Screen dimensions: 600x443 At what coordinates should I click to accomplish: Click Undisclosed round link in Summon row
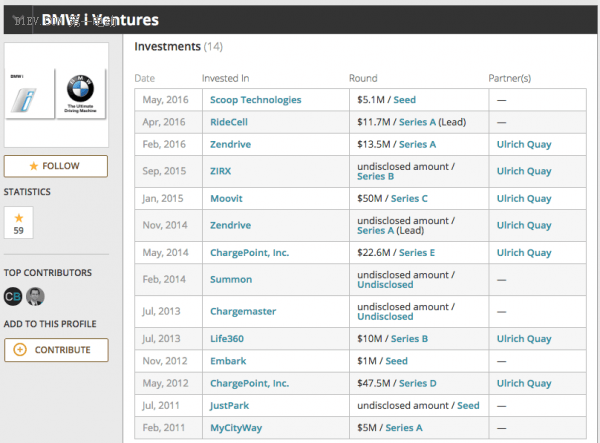pyautogui.click(x=385, y=285)
